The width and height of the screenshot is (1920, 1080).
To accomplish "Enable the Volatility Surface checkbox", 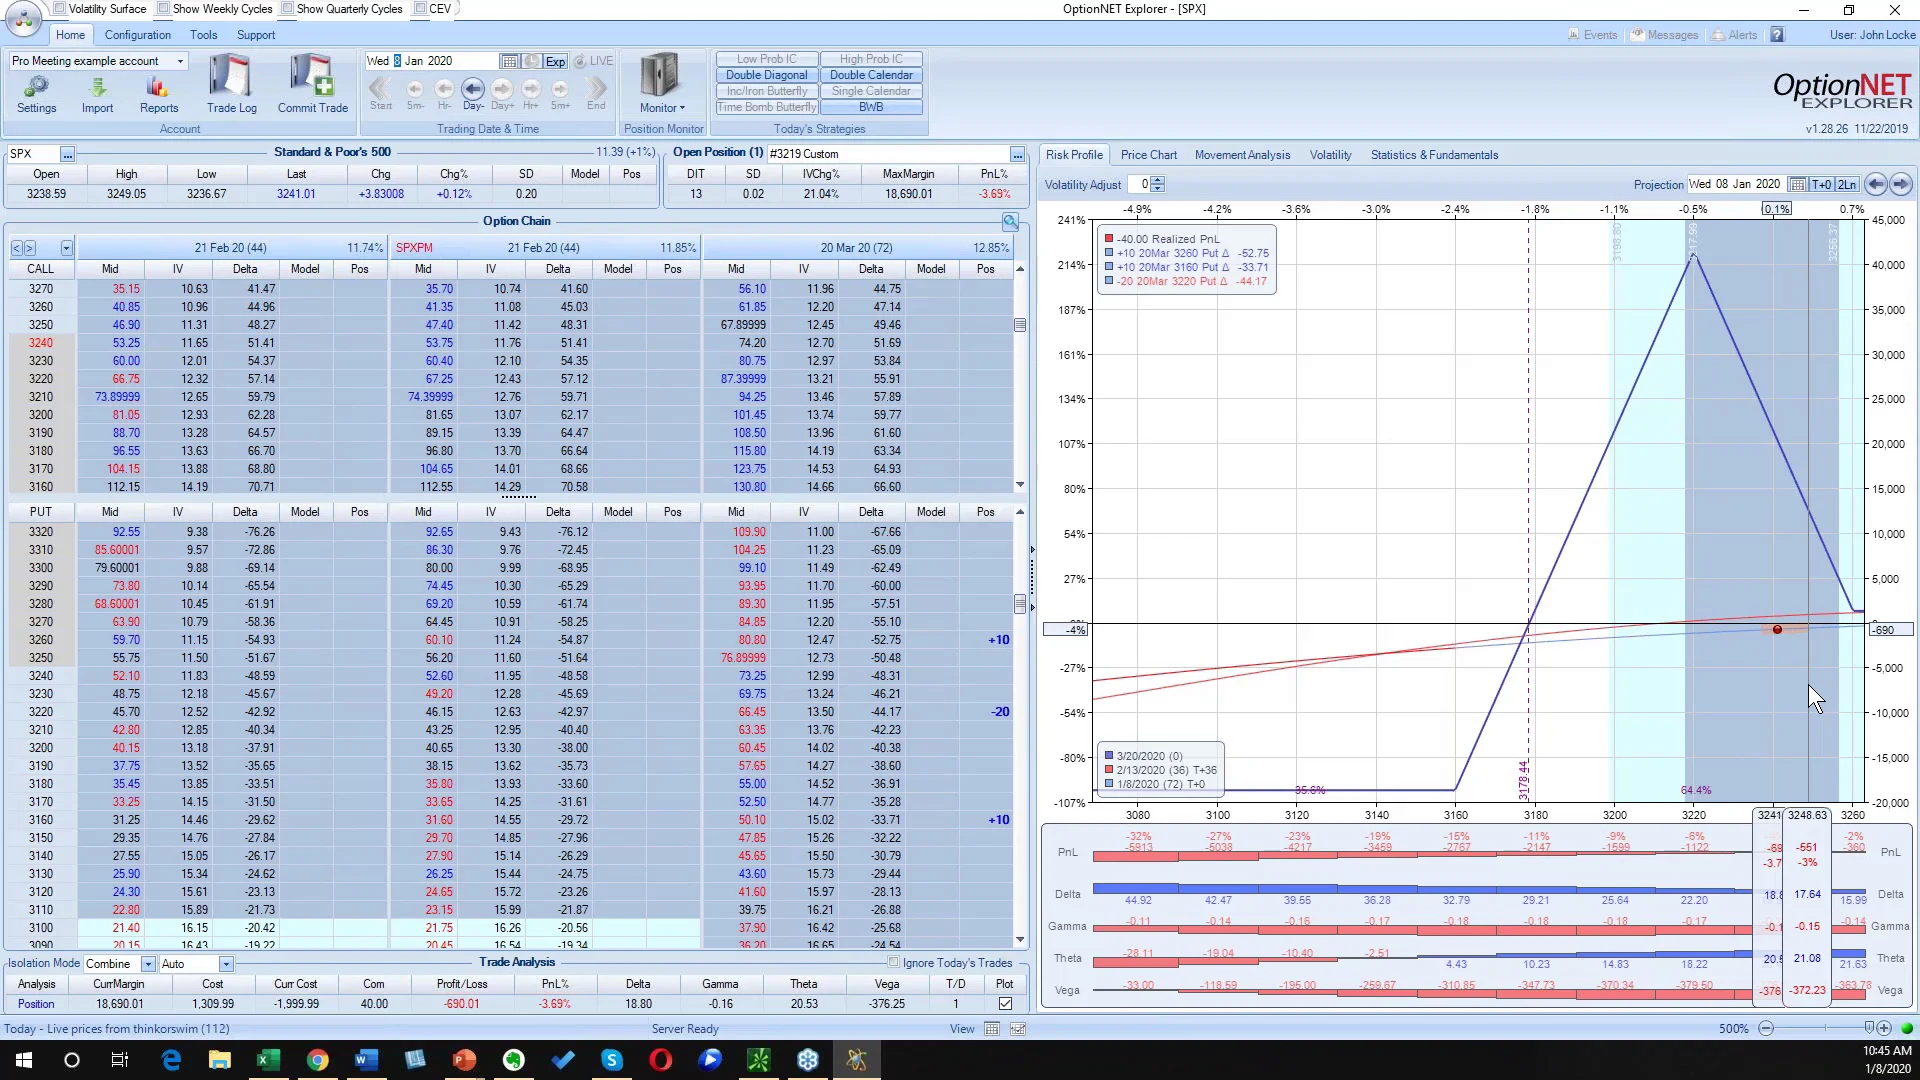I will (x=60, y=9).
